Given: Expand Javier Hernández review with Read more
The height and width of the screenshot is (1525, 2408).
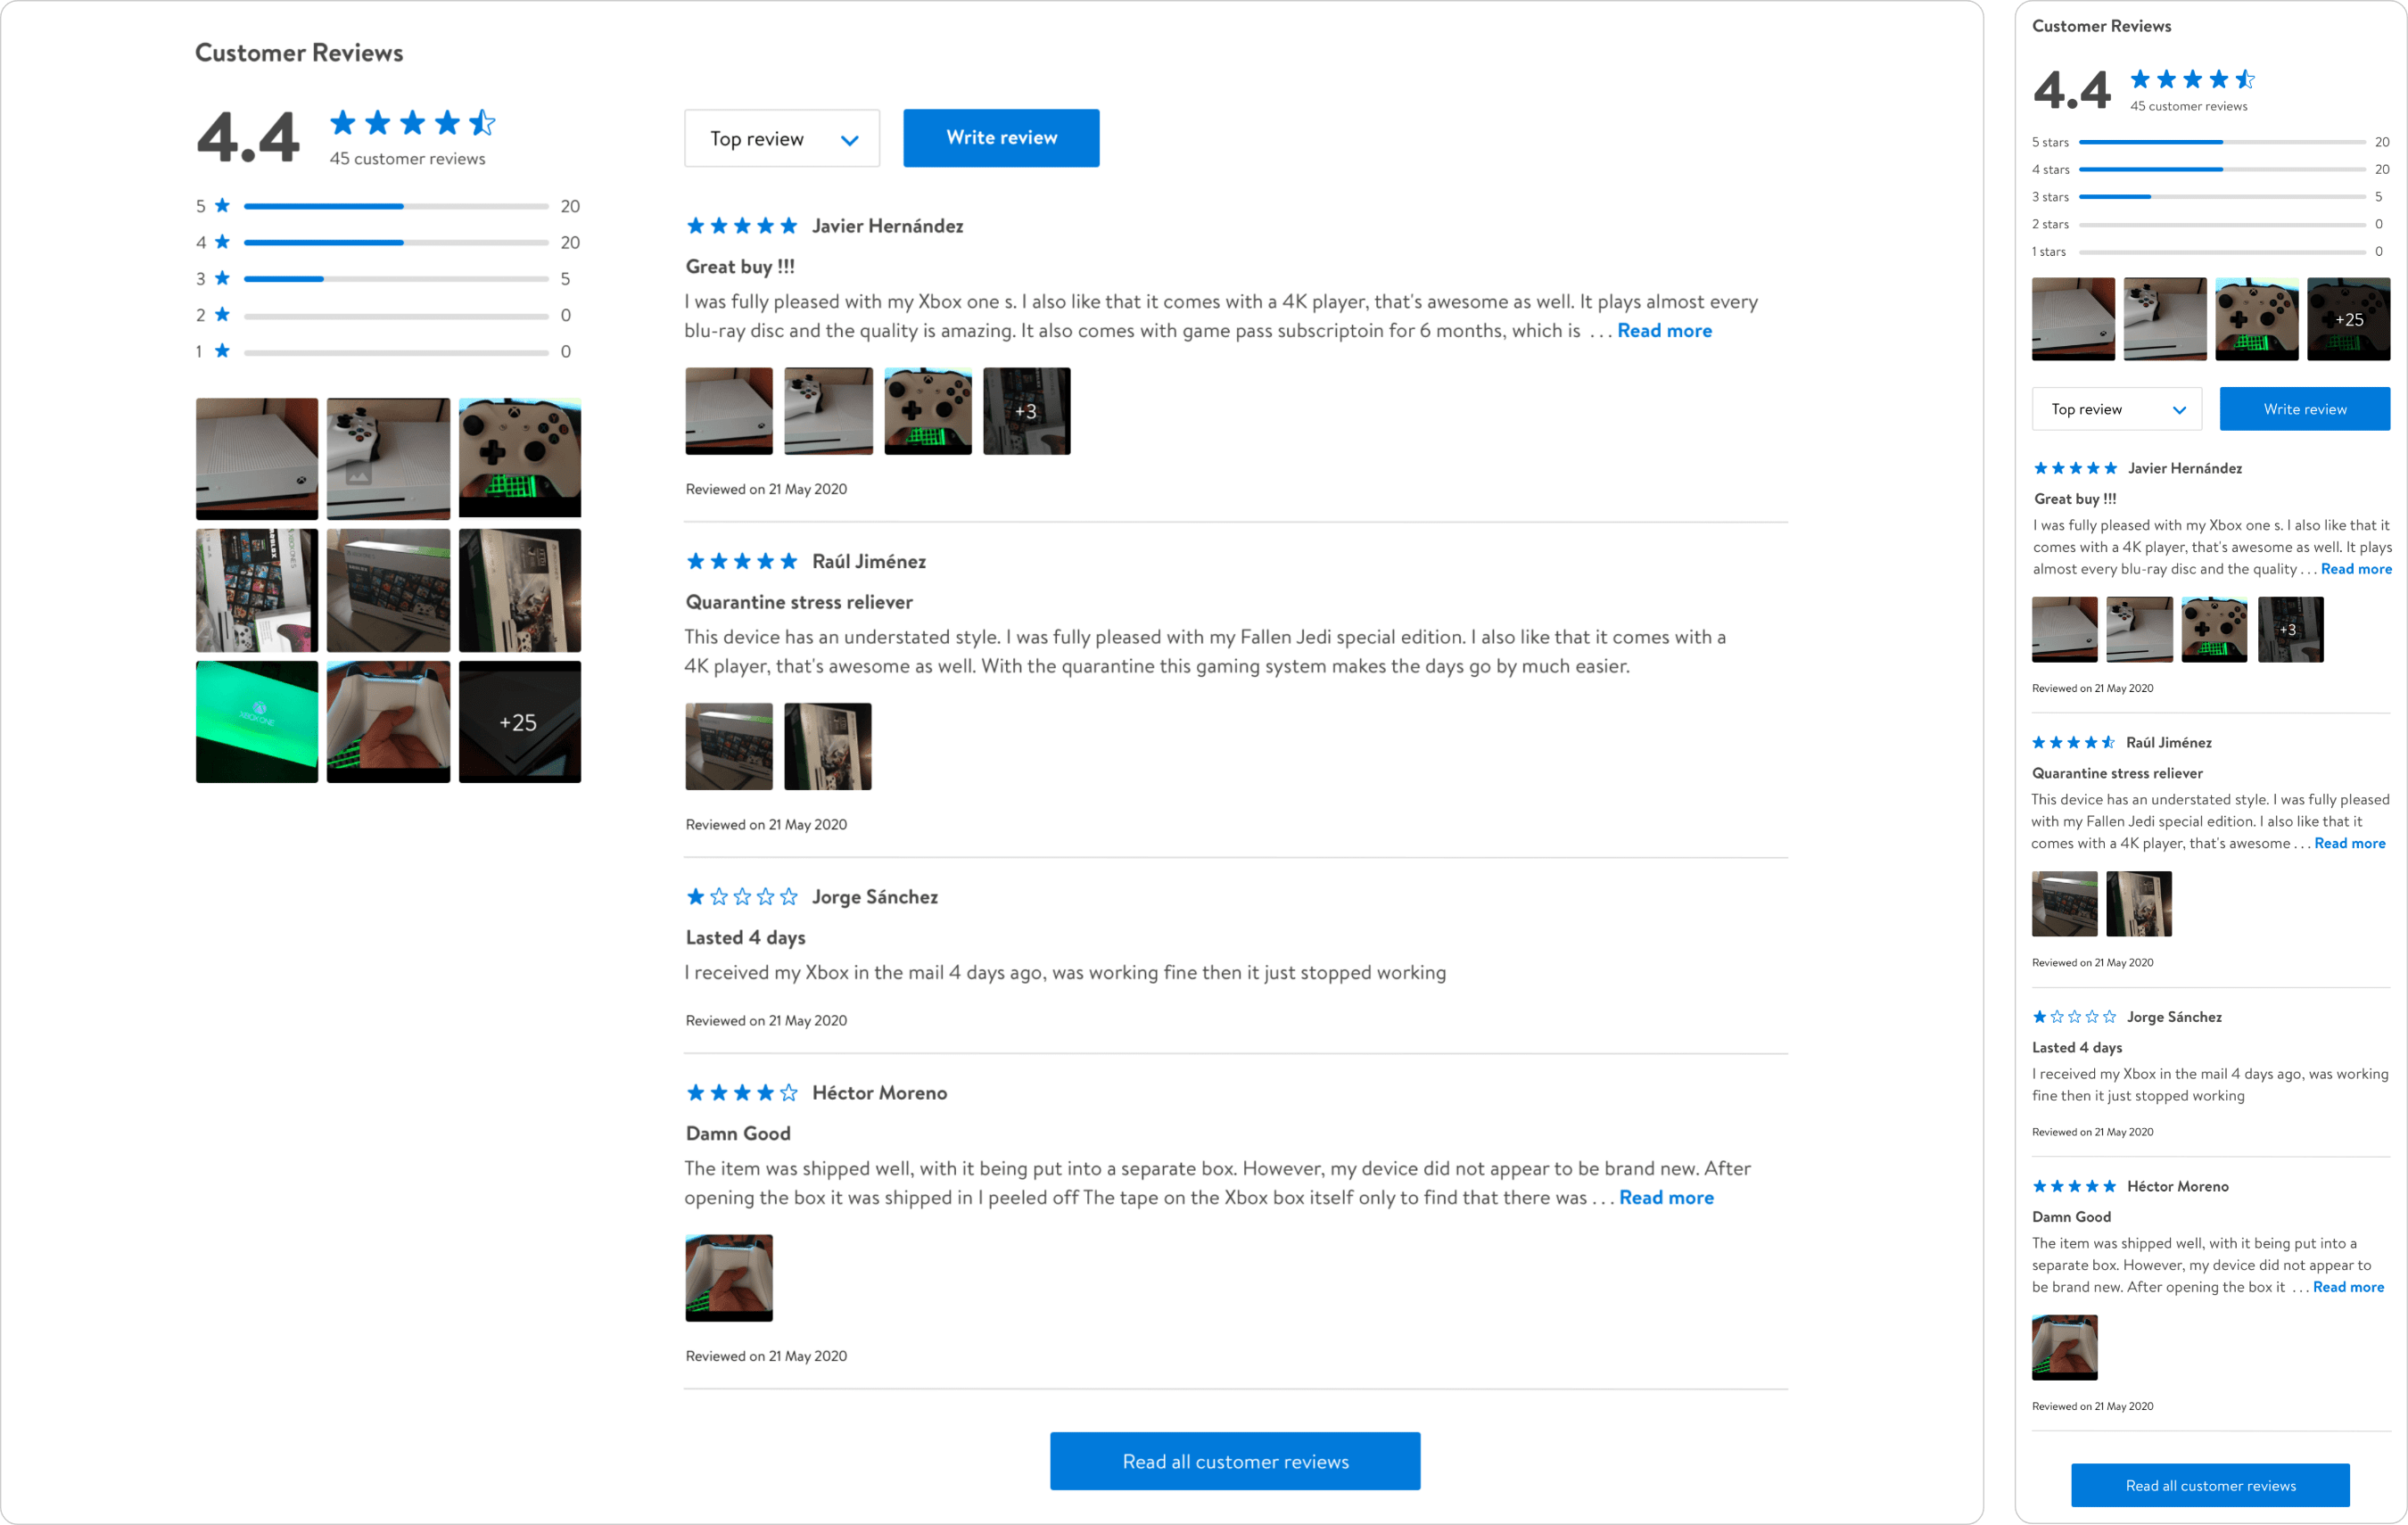Looking at the screenshot, I should pos(1664,331).
